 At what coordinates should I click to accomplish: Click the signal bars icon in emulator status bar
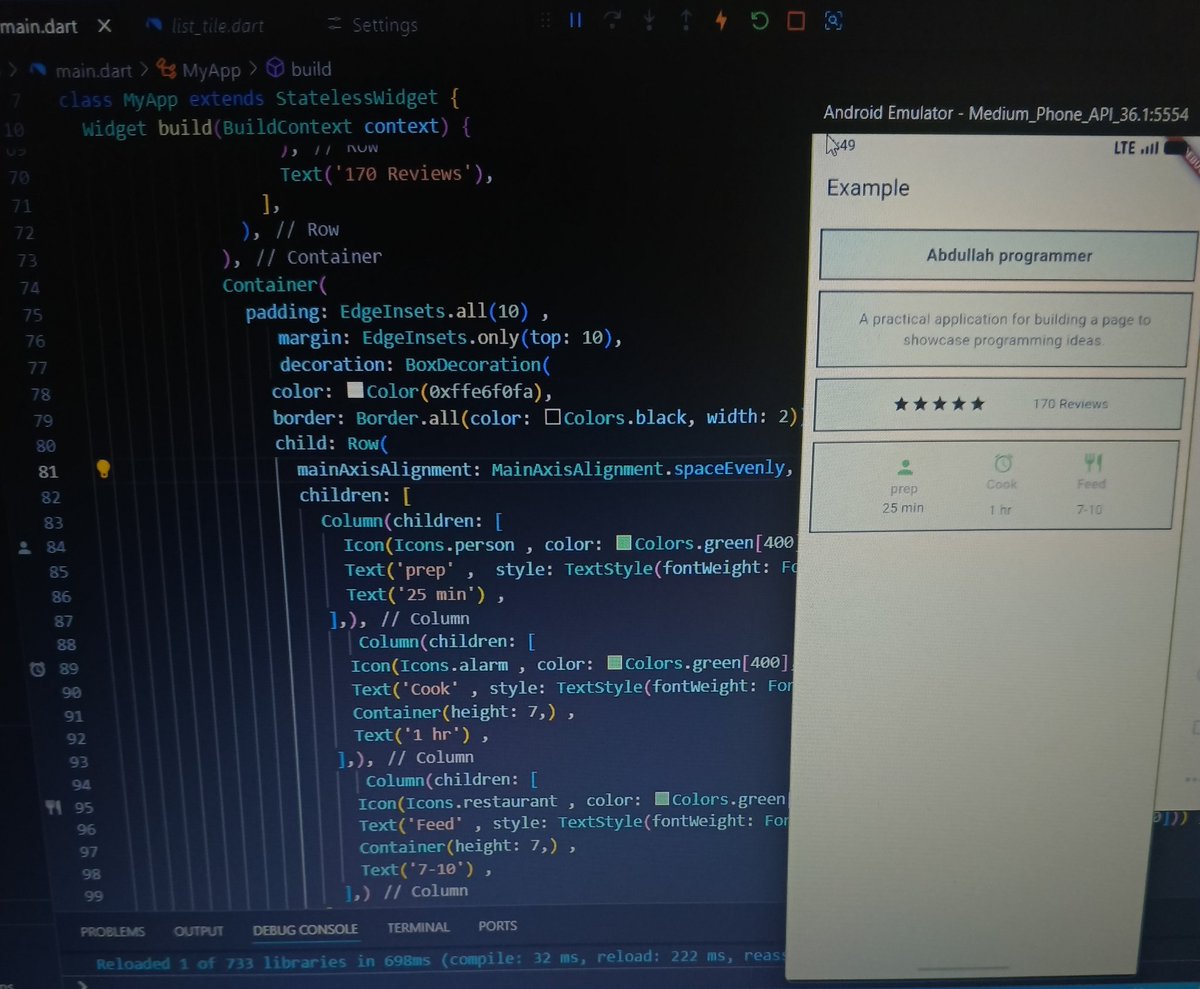pyautogui.click(x=1151, y=148)
